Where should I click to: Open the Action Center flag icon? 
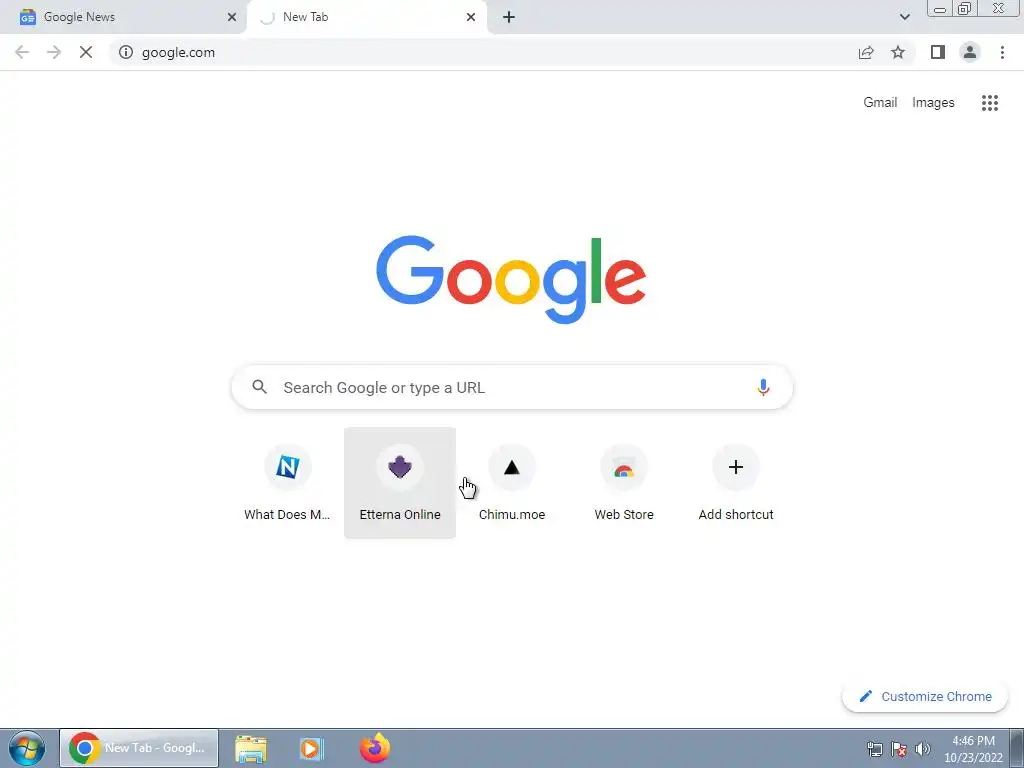coord(899,749)
